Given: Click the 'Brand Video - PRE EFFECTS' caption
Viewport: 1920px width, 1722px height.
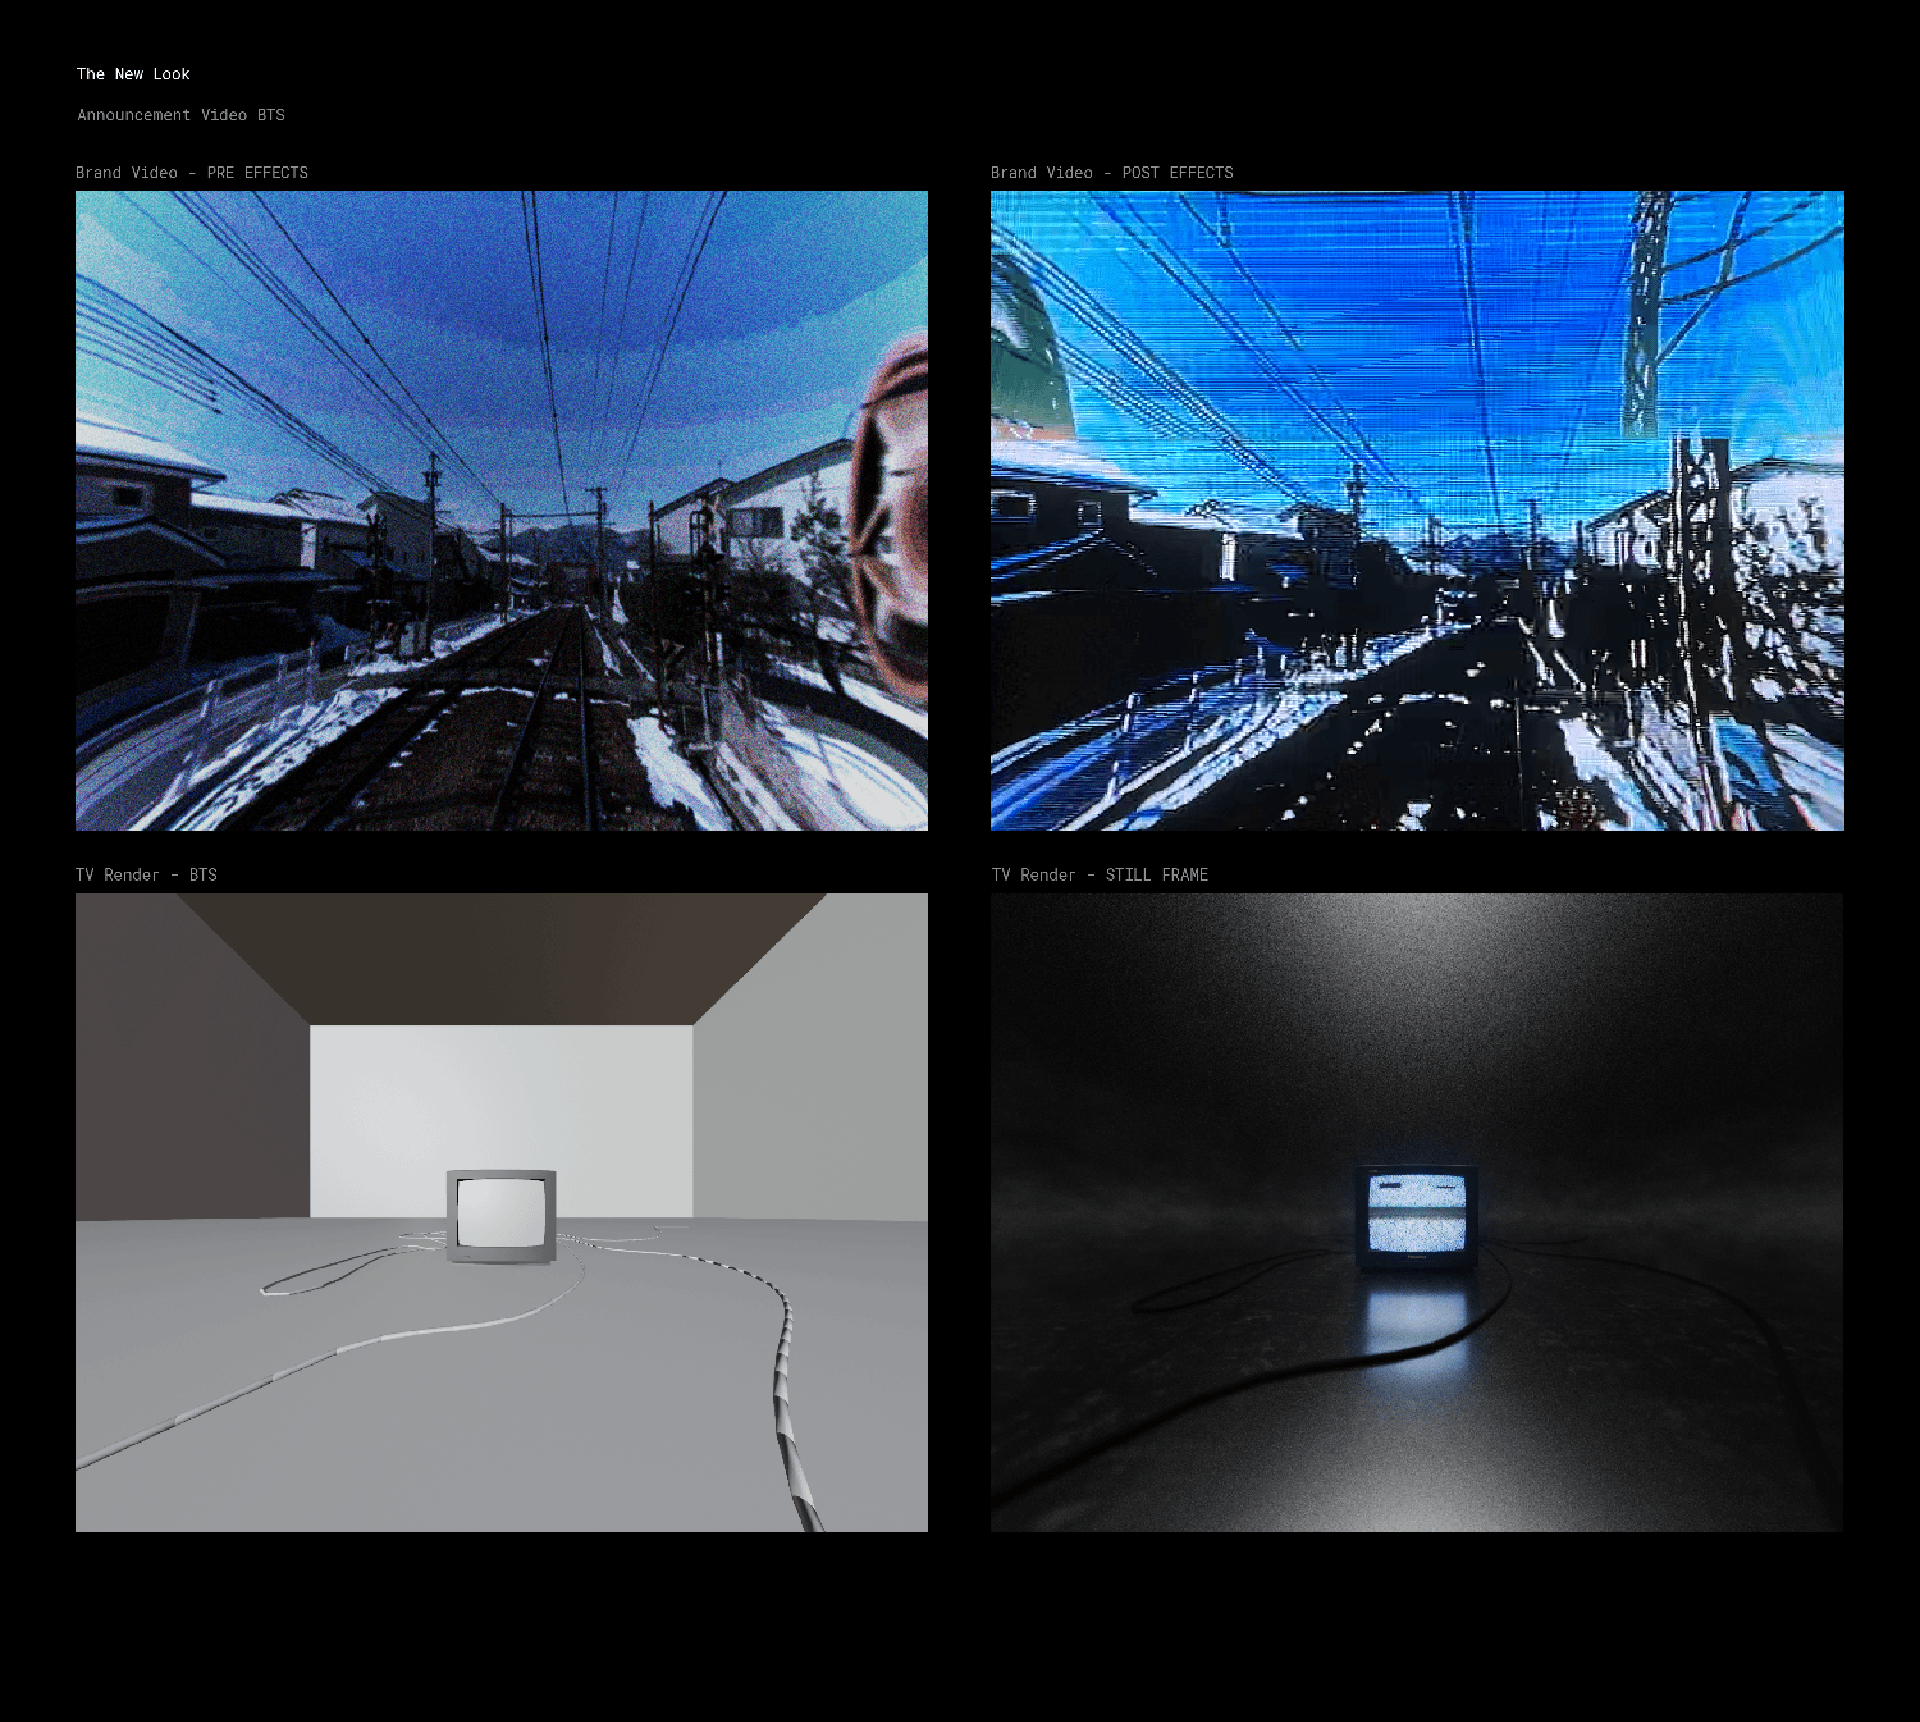Looking at the screenshot, I should (192, 173).
